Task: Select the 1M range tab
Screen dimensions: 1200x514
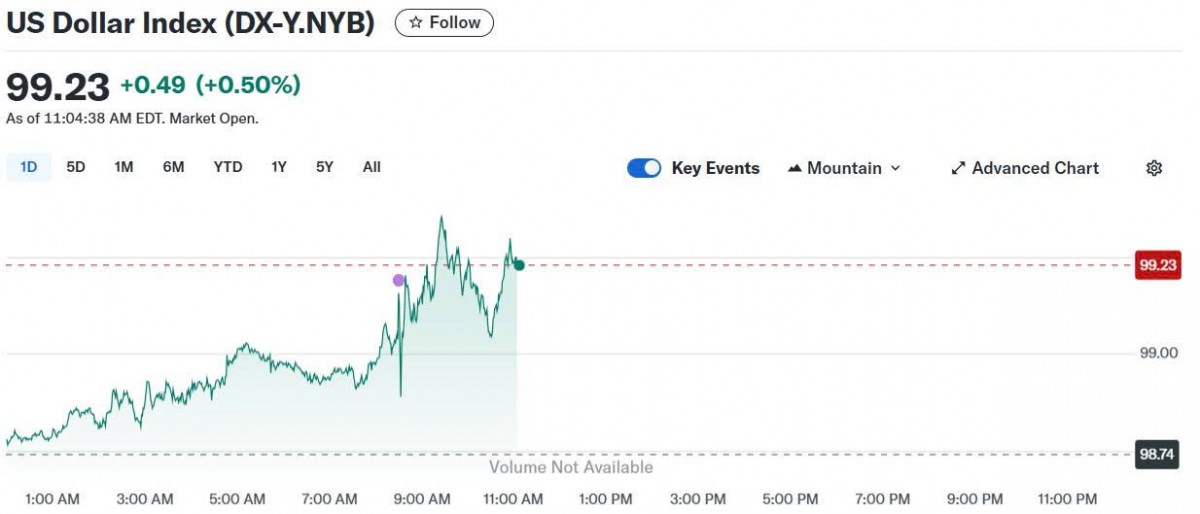Action: 124,167
